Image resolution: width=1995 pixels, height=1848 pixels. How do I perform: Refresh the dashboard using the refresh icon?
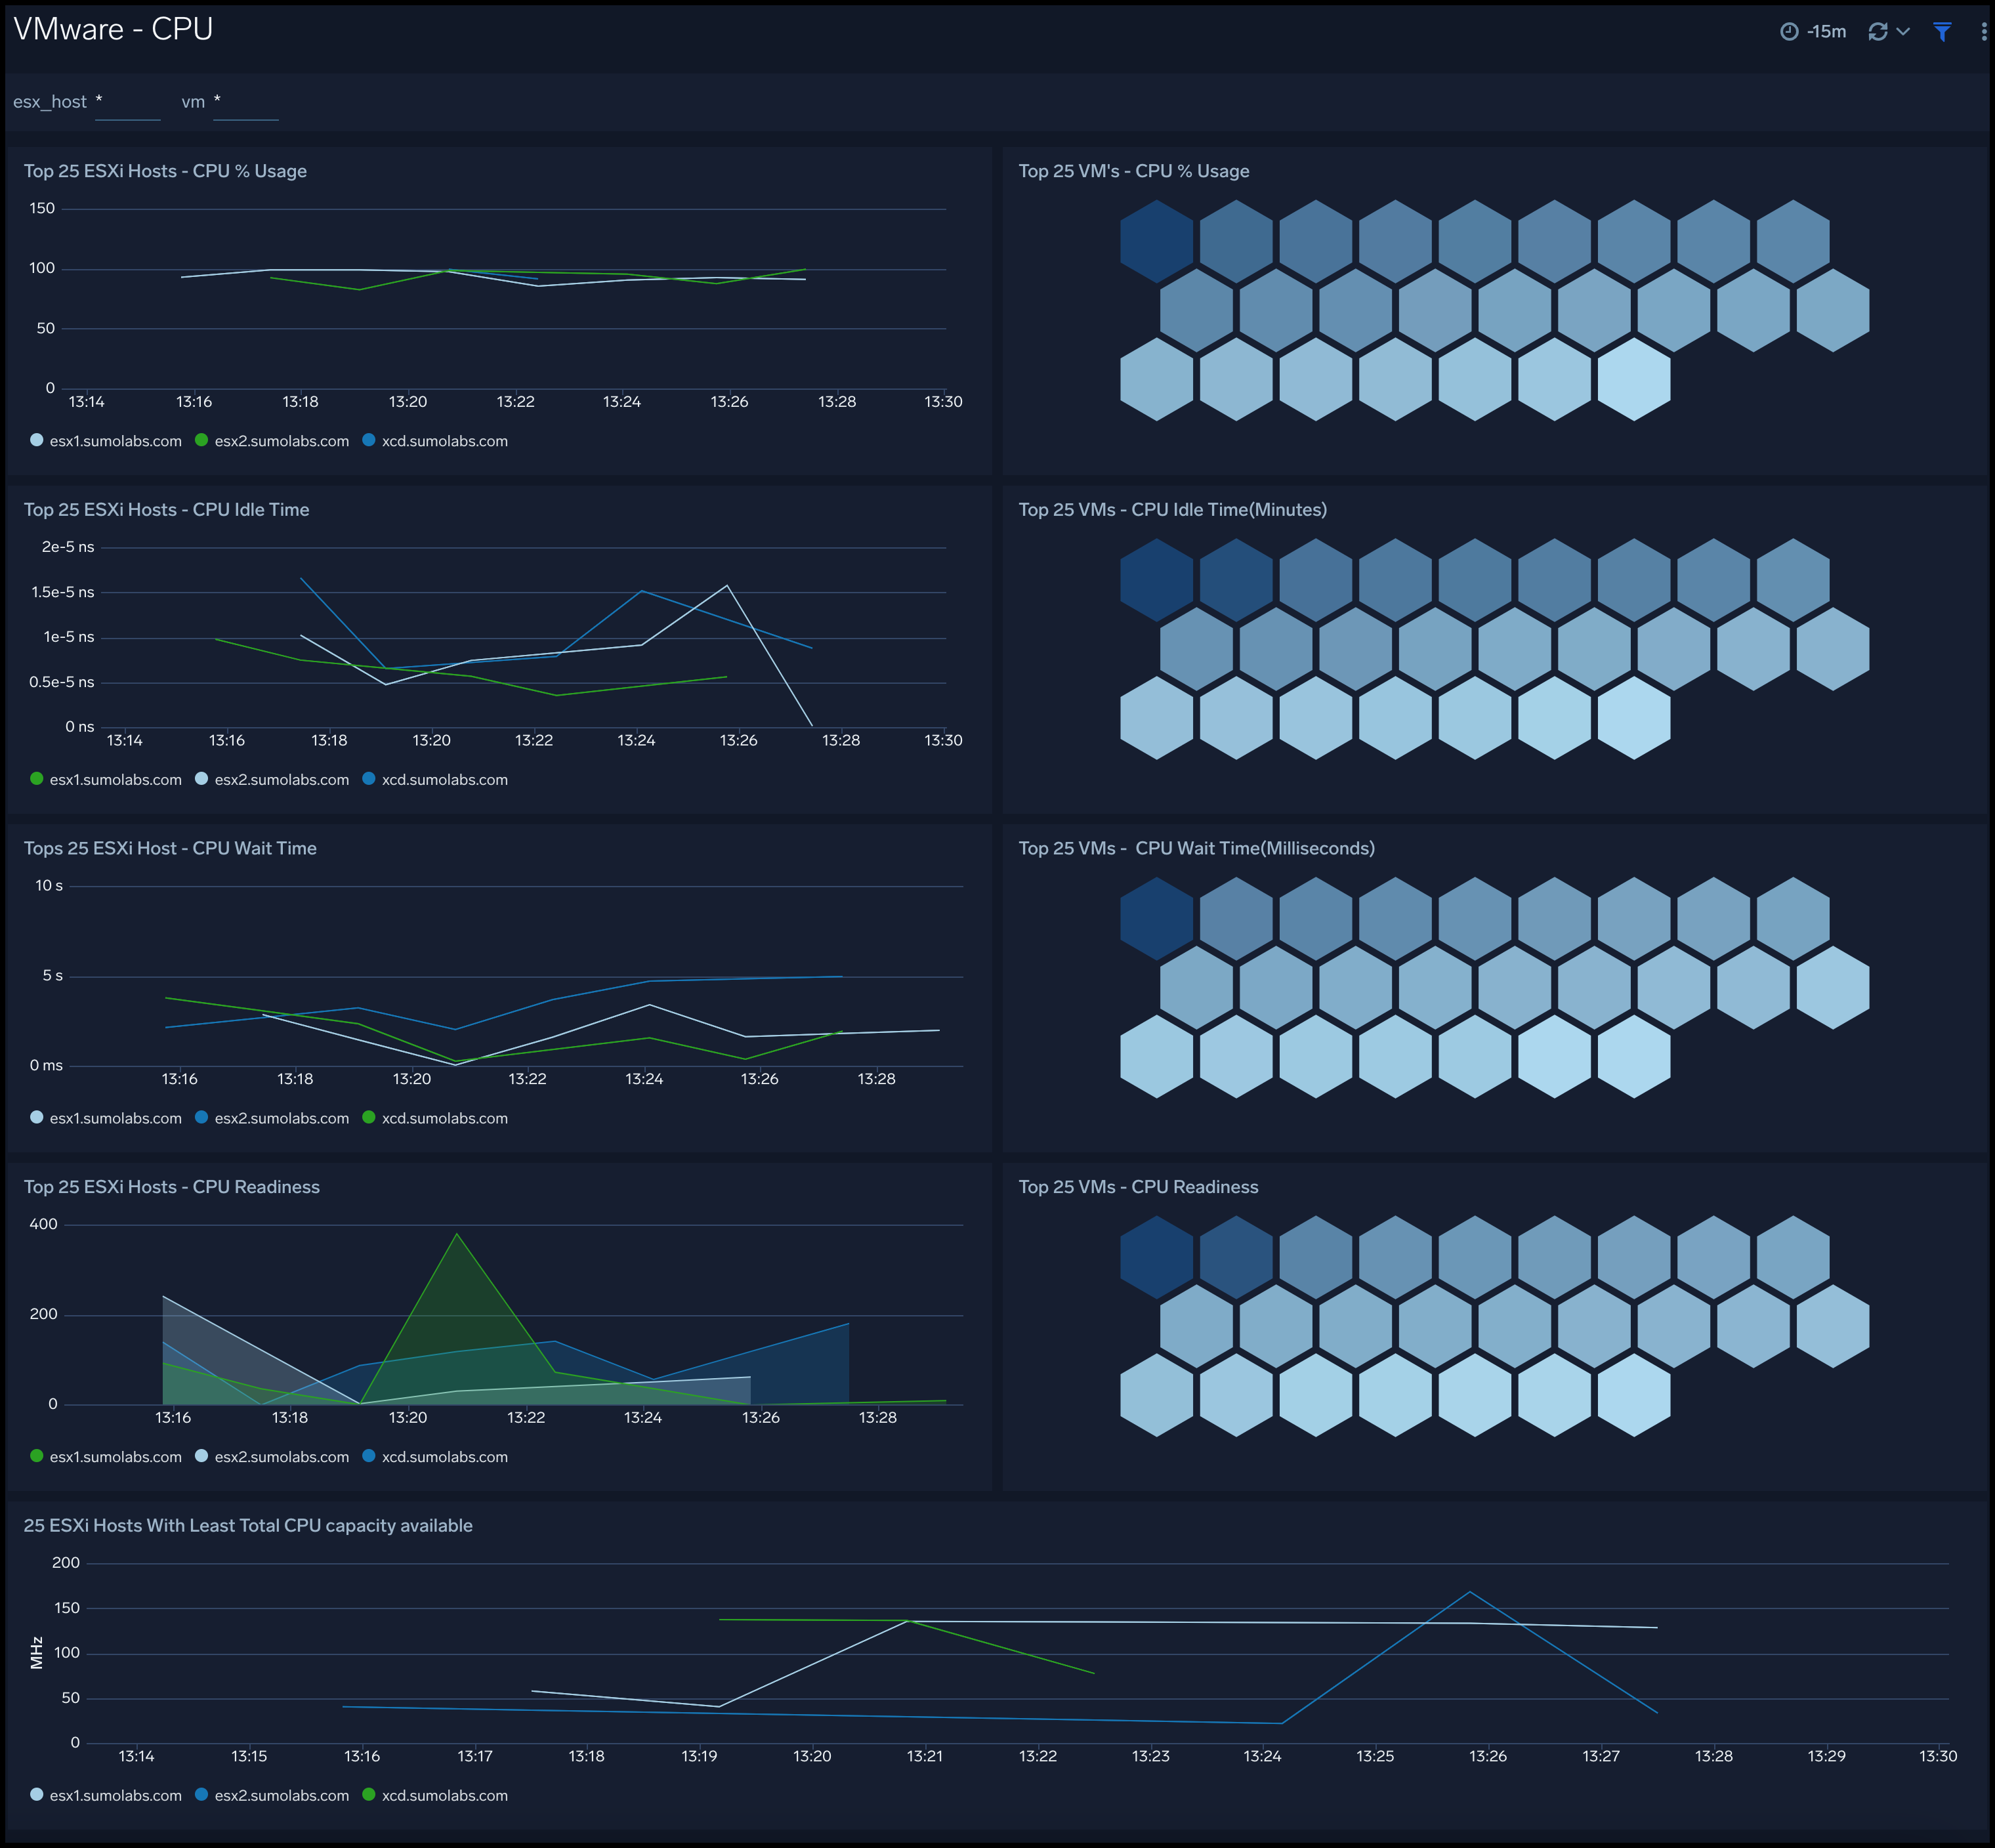click(1878, 31)
